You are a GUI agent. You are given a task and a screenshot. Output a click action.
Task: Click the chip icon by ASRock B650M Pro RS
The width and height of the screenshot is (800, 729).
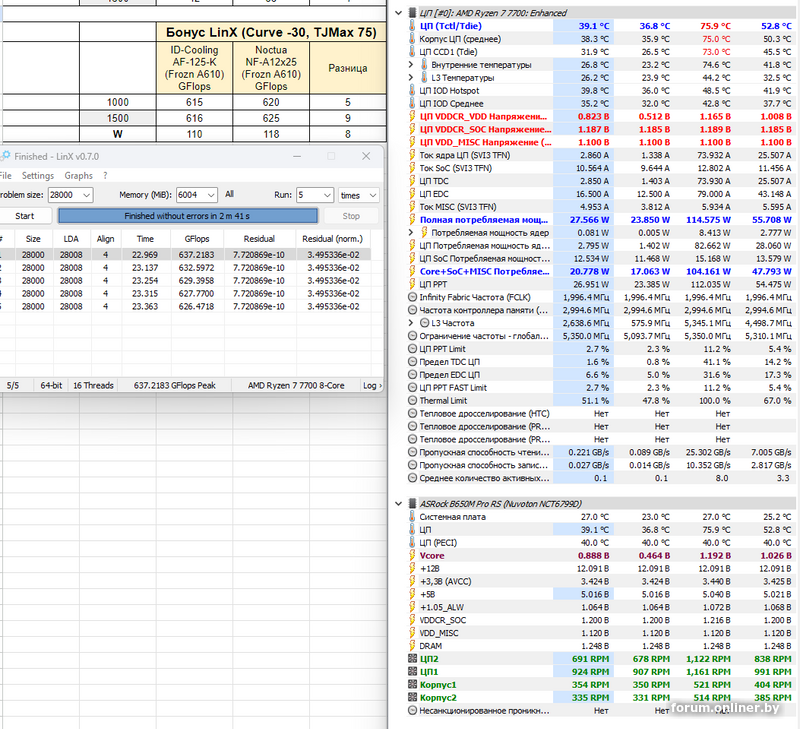click(410, 503)
